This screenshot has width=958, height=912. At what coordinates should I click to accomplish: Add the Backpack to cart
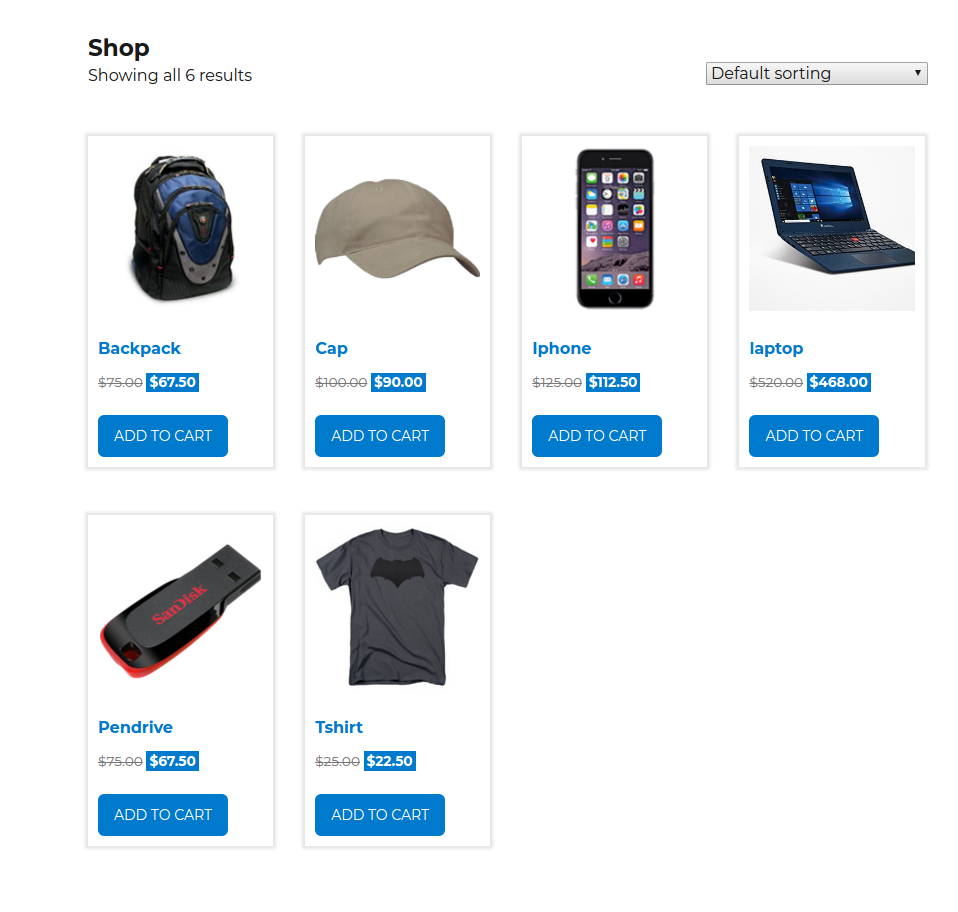[163, 436]
